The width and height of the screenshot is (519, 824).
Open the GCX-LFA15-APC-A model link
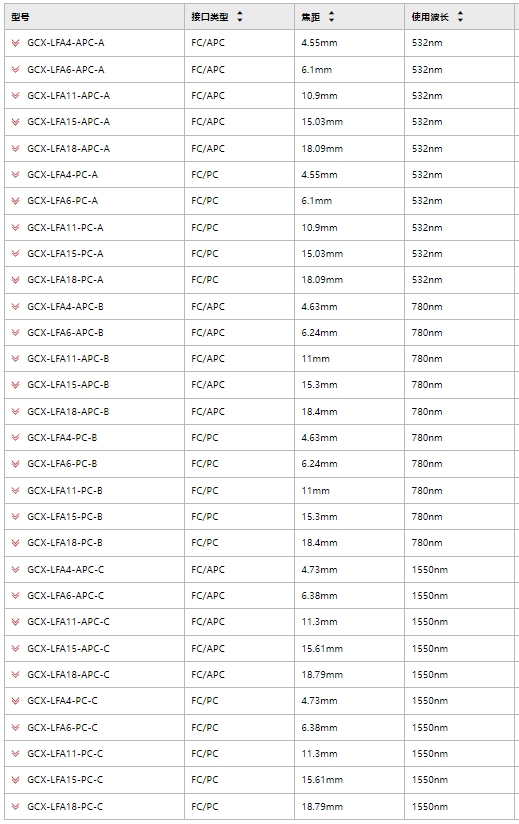tap(68, 122)
